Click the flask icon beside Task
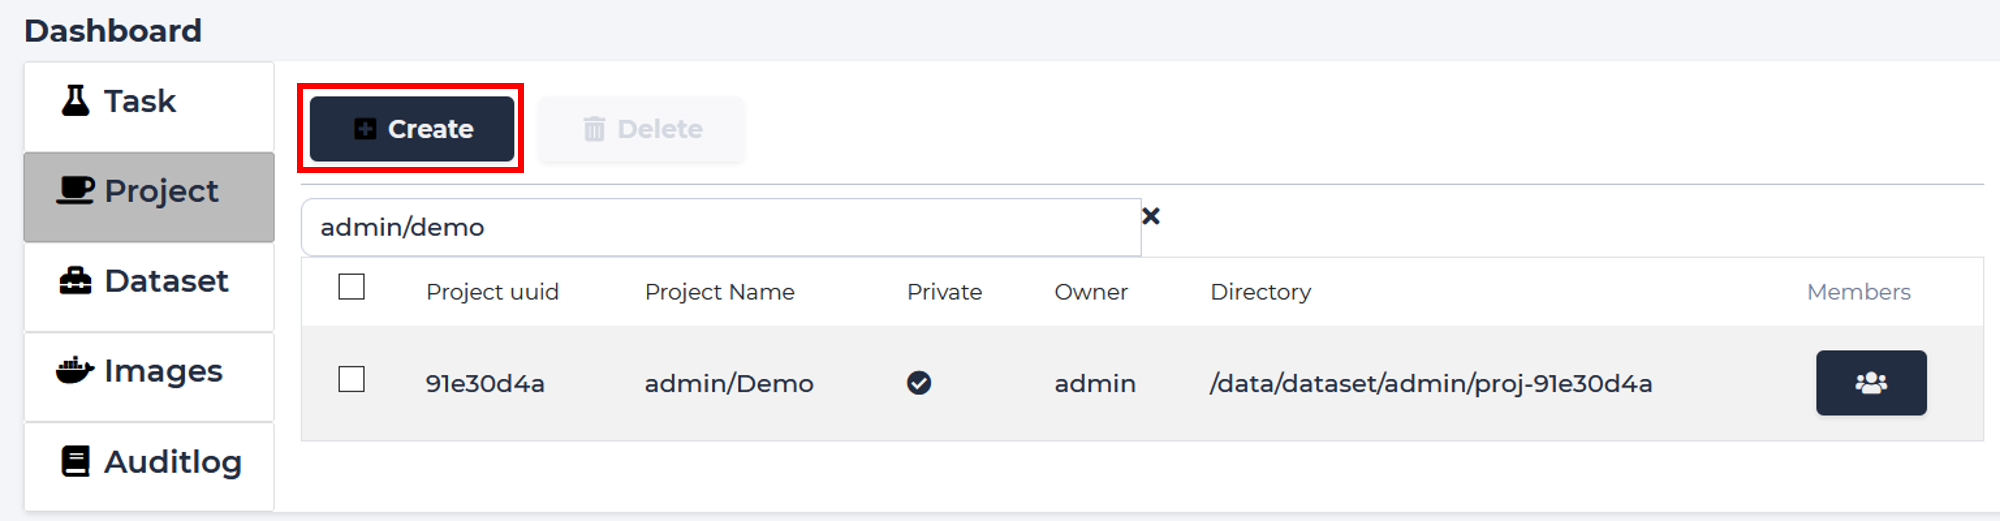 76,101
